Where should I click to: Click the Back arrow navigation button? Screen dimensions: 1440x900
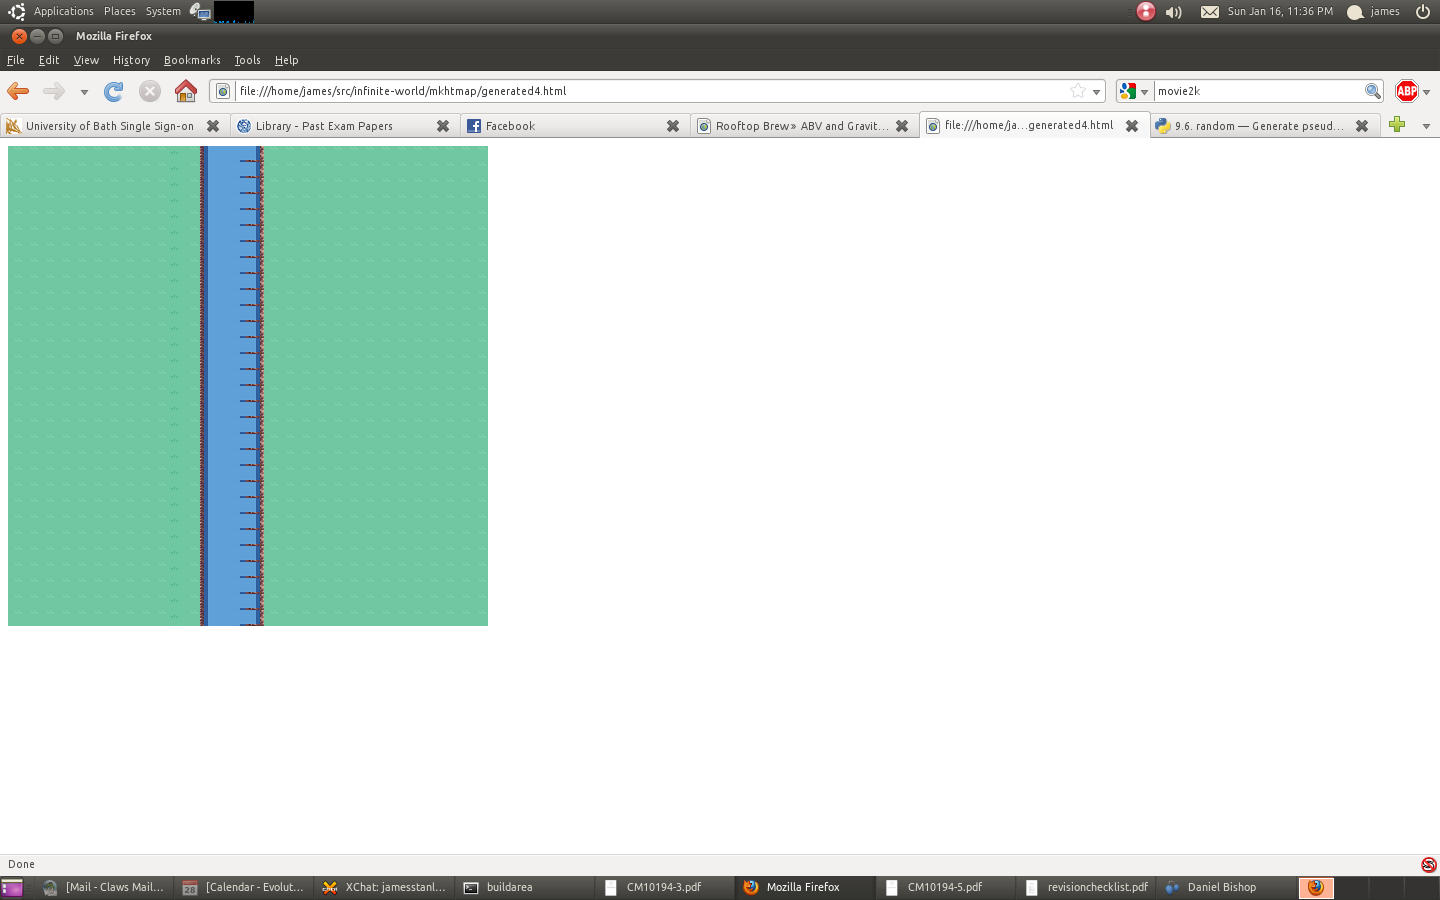[18, 91]
